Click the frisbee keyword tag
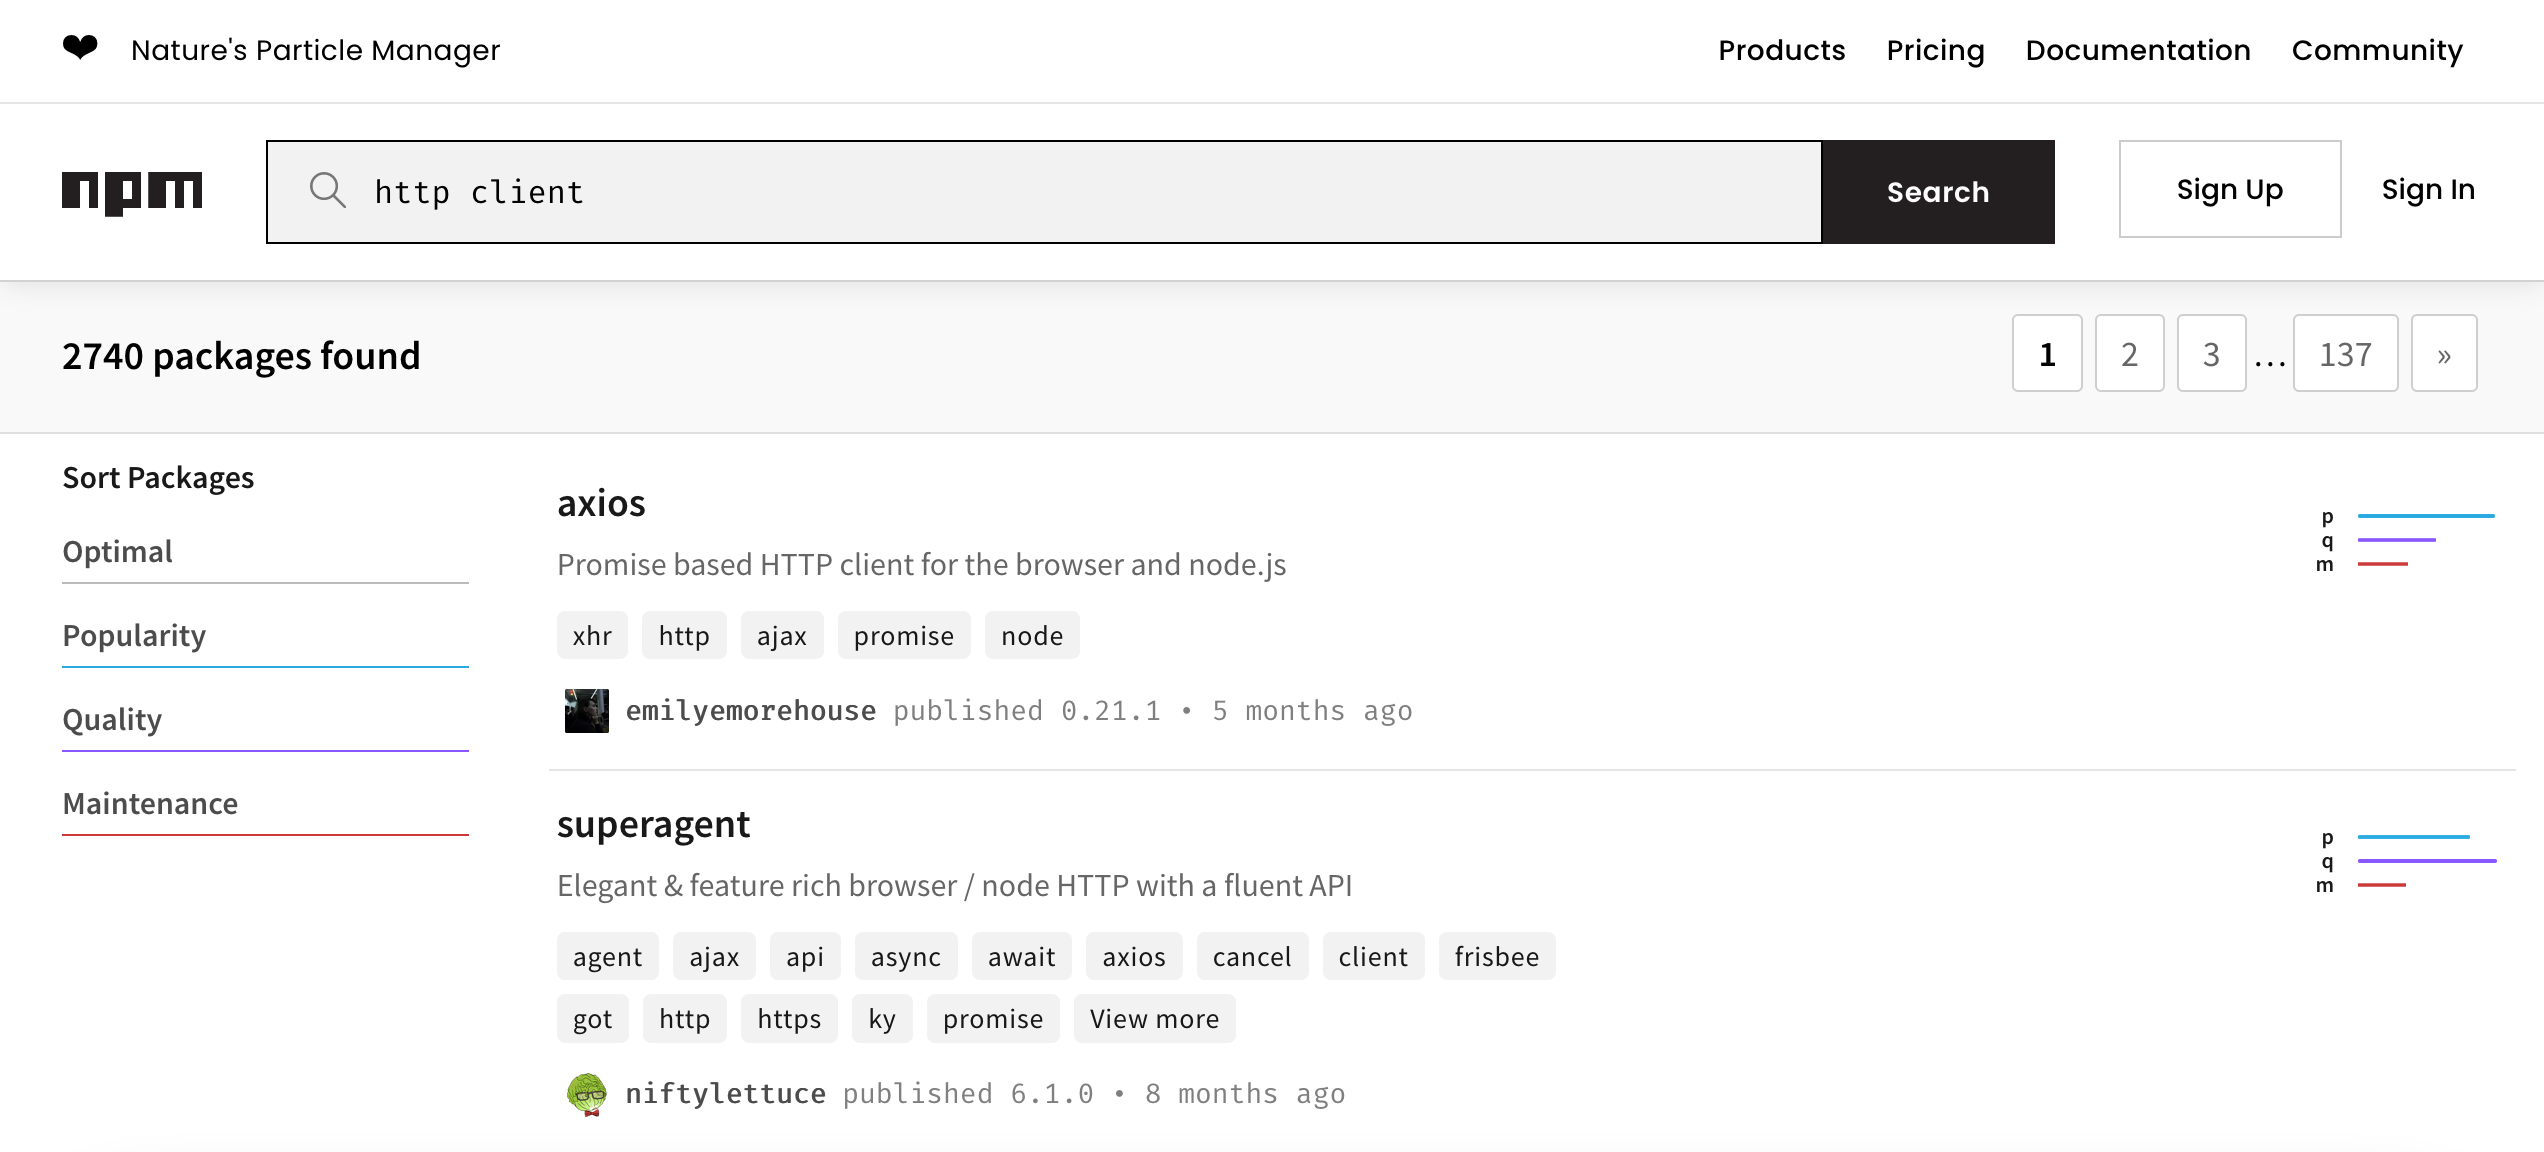This screenshot has width=2544, height=1152. point(1497,957)
